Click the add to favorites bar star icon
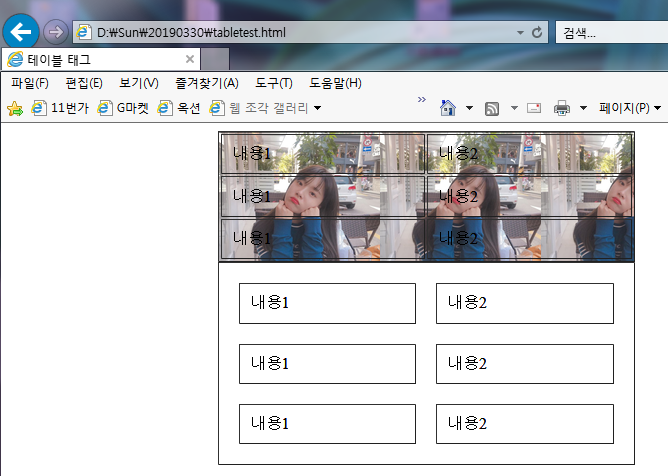The width and height of the screenshot is (668, 476). (x=15, y=108)
